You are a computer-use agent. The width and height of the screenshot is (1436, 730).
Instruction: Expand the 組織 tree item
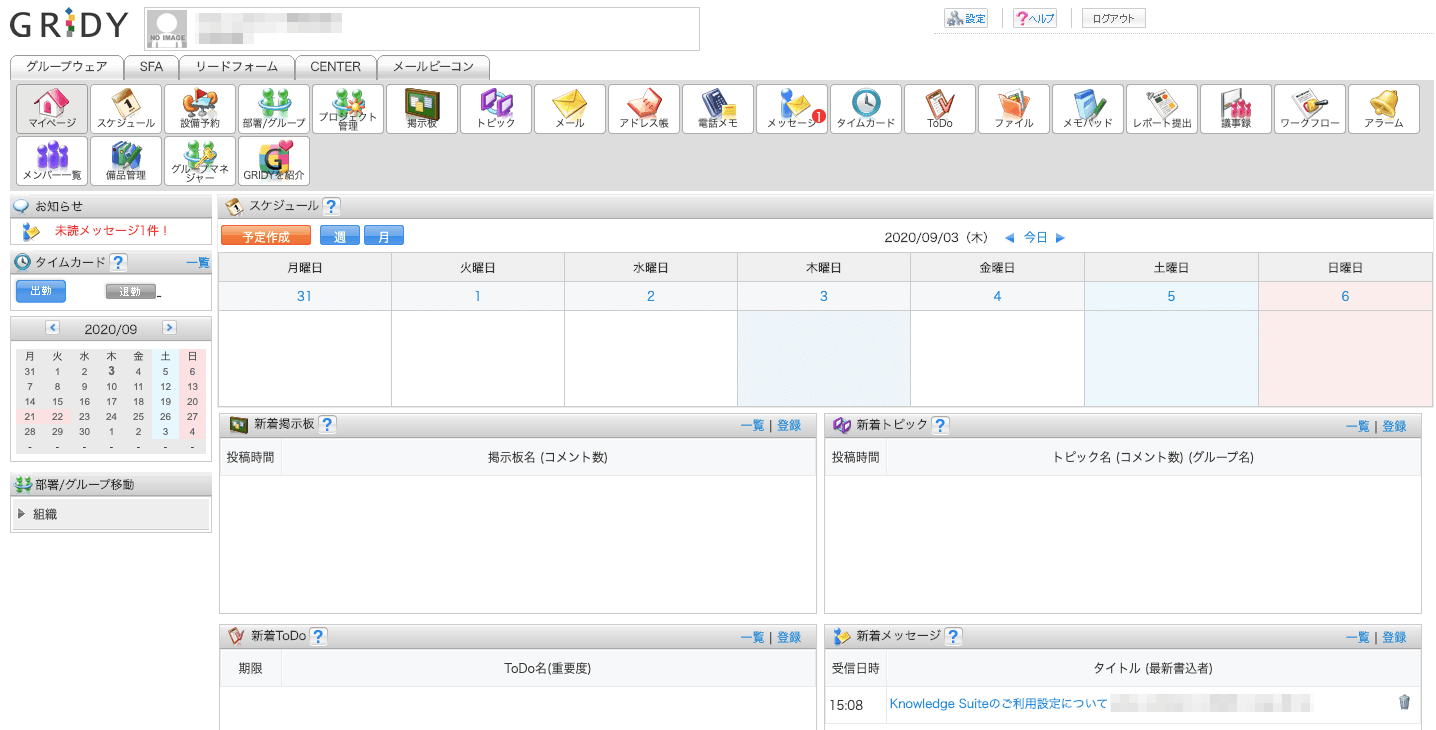pos(22,514)
